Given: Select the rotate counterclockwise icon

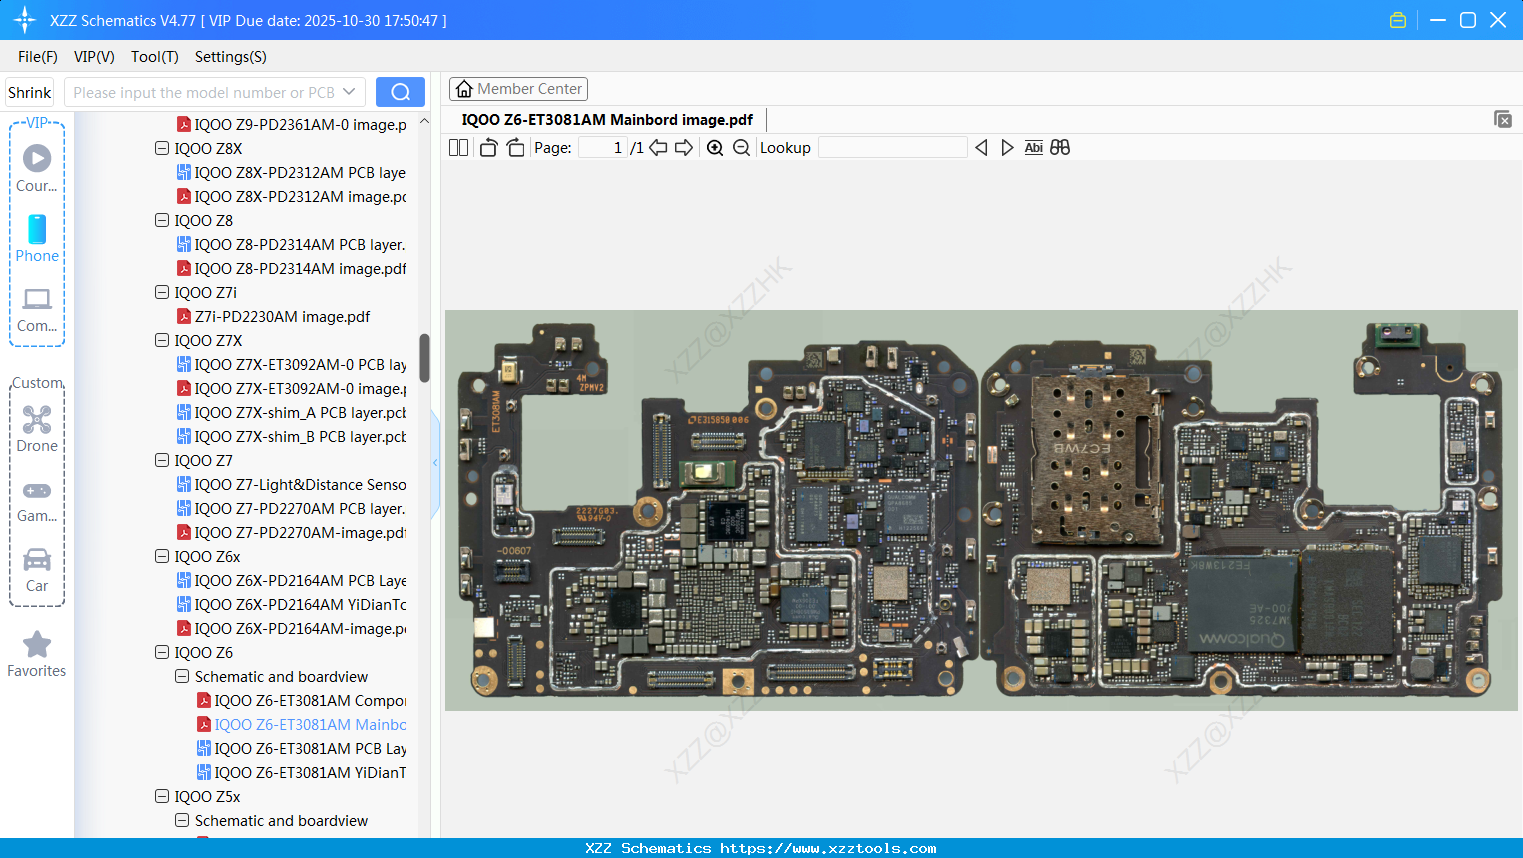Looking at the screenshot, I should click(x=487, y=147).
